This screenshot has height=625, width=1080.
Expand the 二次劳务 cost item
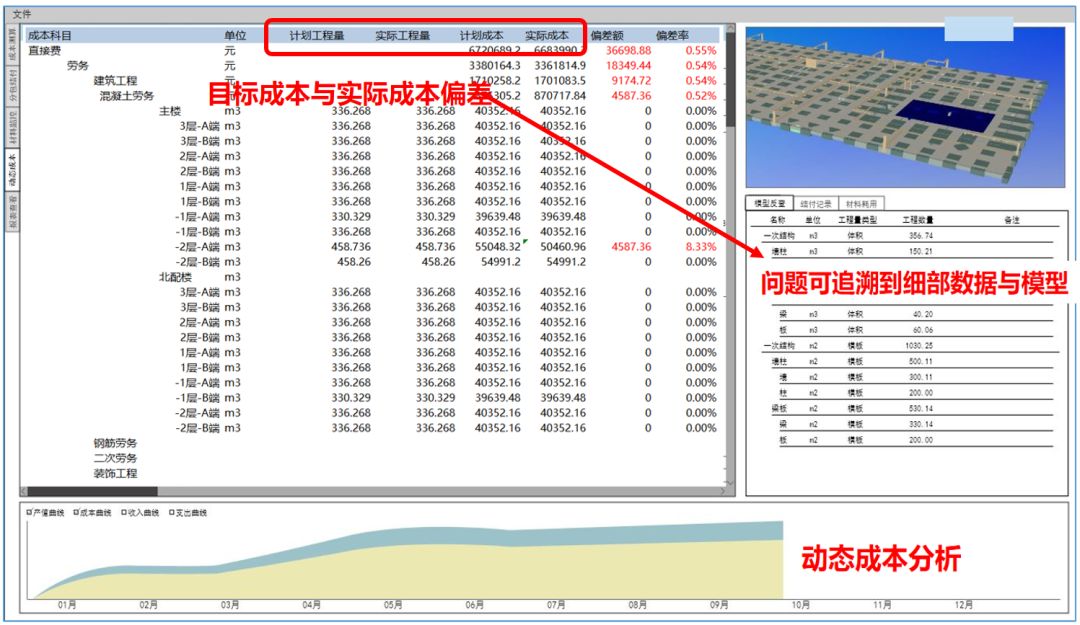tap(115, 458)
